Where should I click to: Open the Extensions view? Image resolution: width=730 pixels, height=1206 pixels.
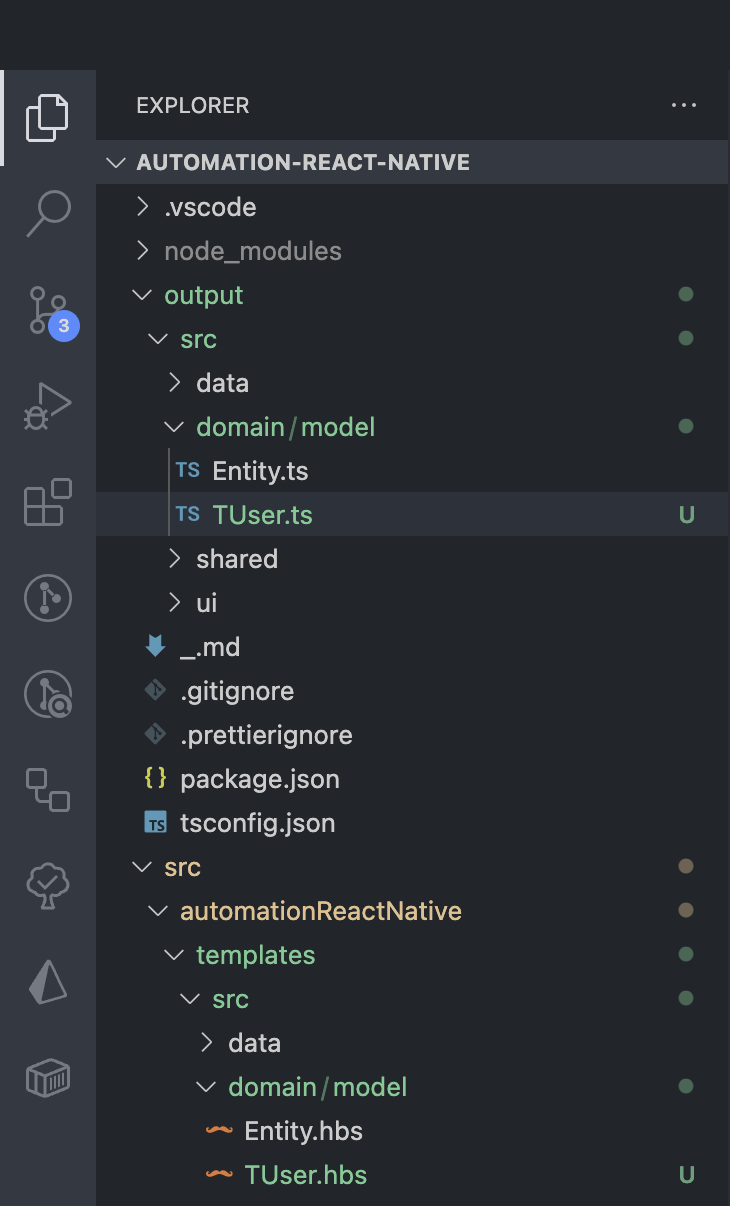pyautogui.click(x=47, y=502)
